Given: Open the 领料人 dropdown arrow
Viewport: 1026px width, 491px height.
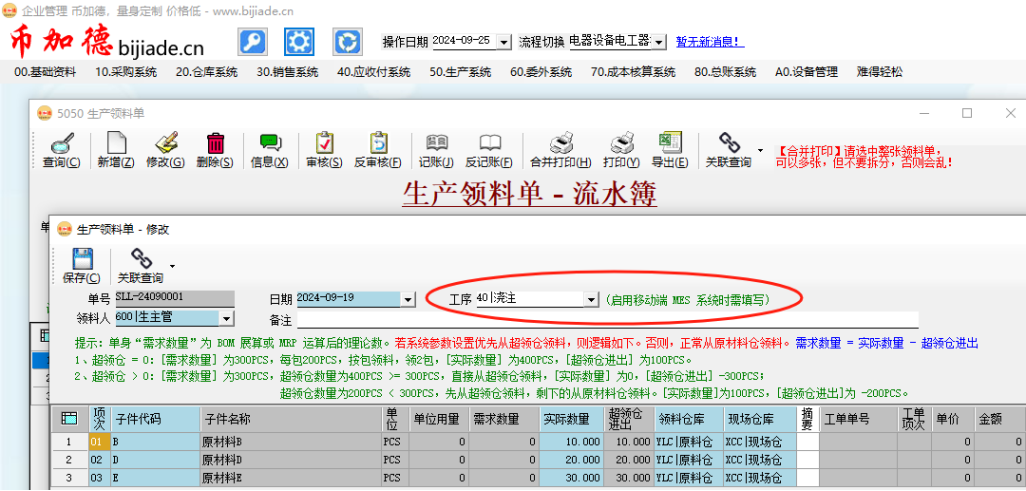Looking at the screenshot, I should click(x=227, y=318).
